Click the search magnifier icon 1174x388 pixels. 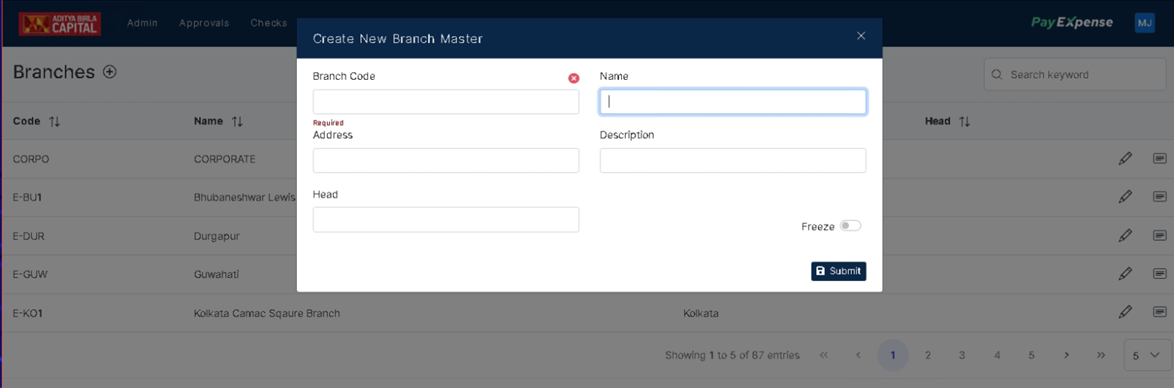coord(997,75)
